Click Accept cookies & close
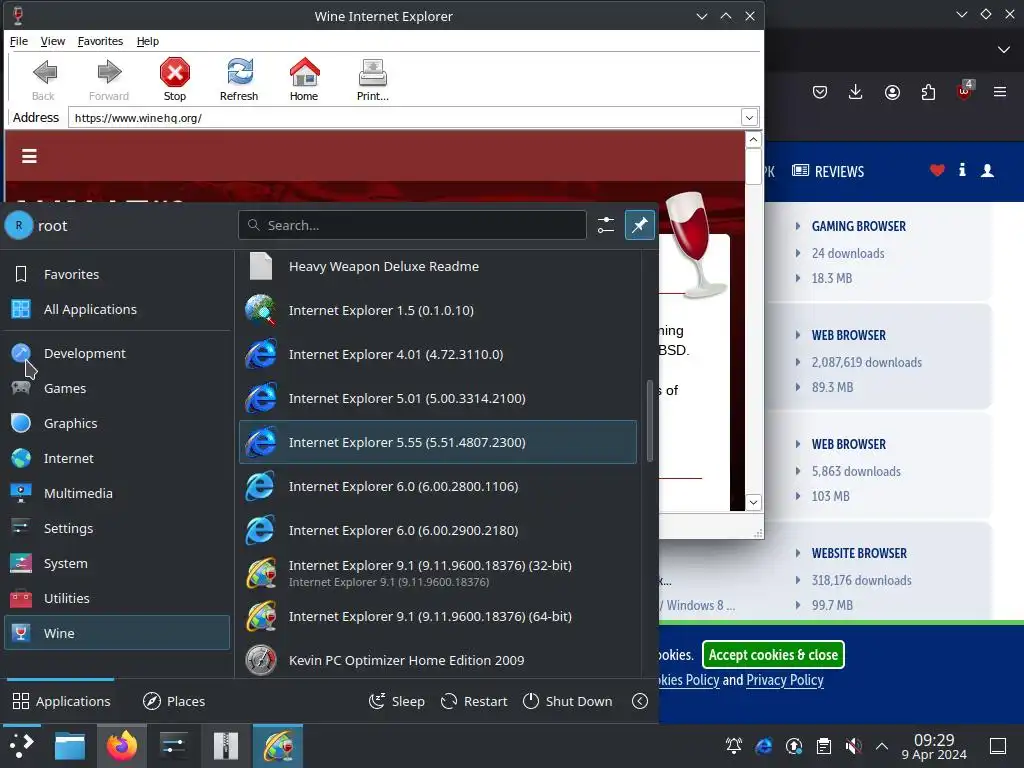1024x768 pixels. click(x=773, y=655)
